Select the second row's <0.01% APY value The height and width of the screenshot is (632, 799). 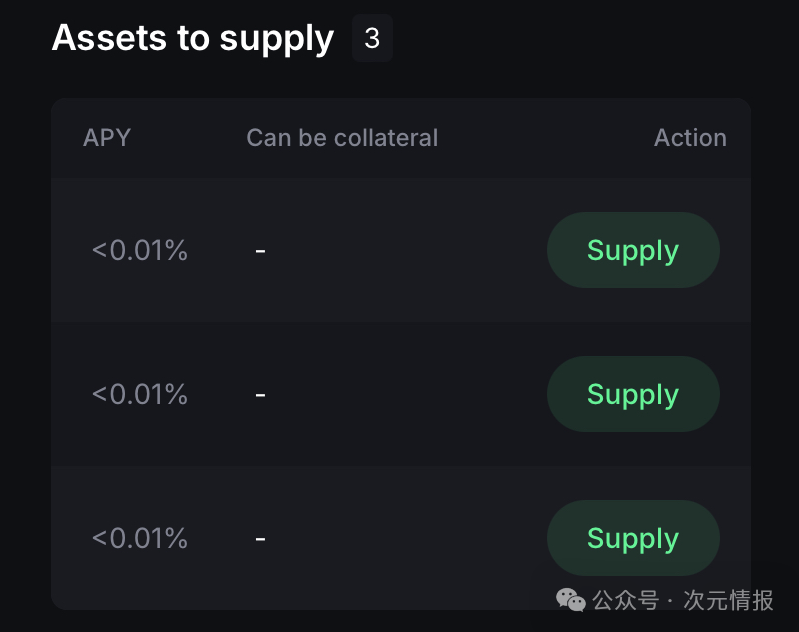pos(140,394)
